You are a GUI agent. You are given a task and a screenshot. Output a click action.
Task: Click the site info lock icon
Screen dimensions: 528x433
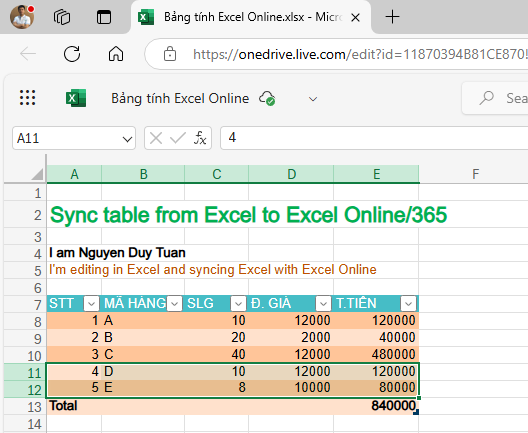(170, 54)
